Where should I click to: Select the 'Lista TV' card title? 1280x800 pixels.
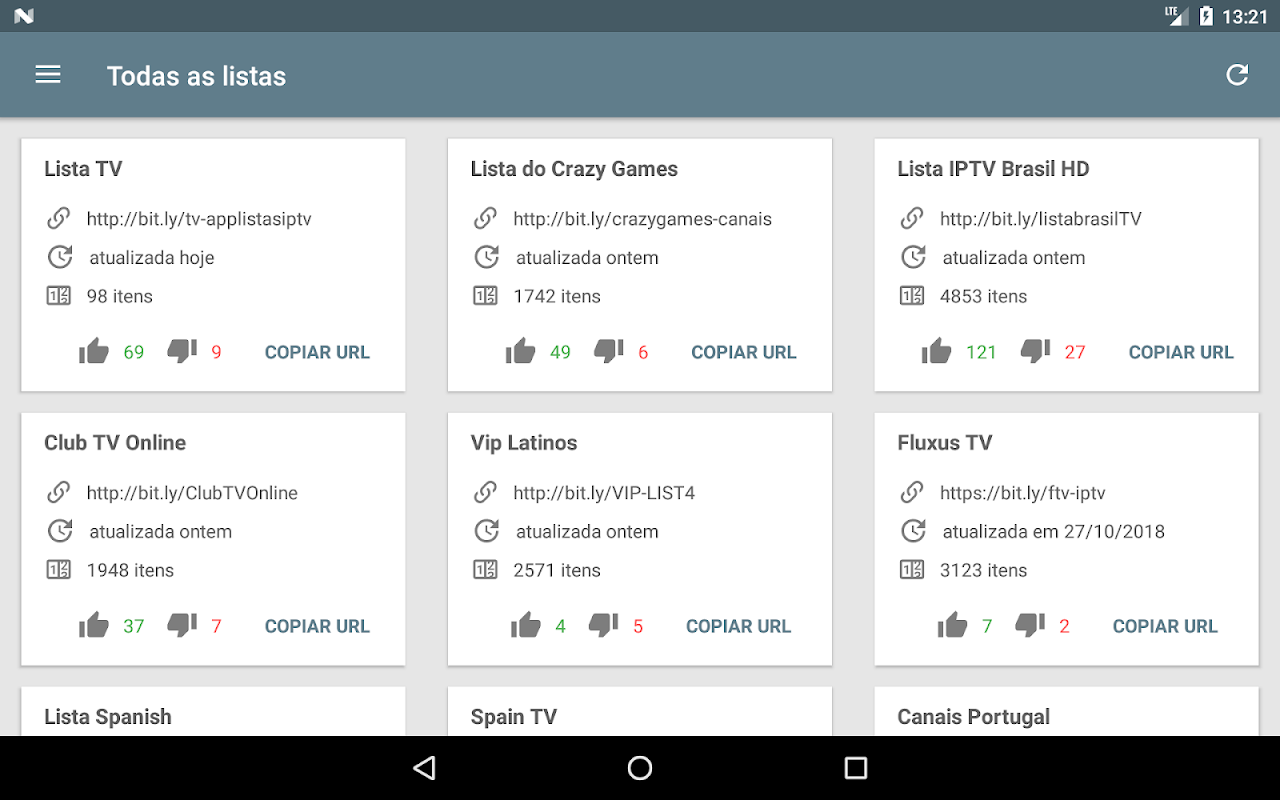click(83, 169)
